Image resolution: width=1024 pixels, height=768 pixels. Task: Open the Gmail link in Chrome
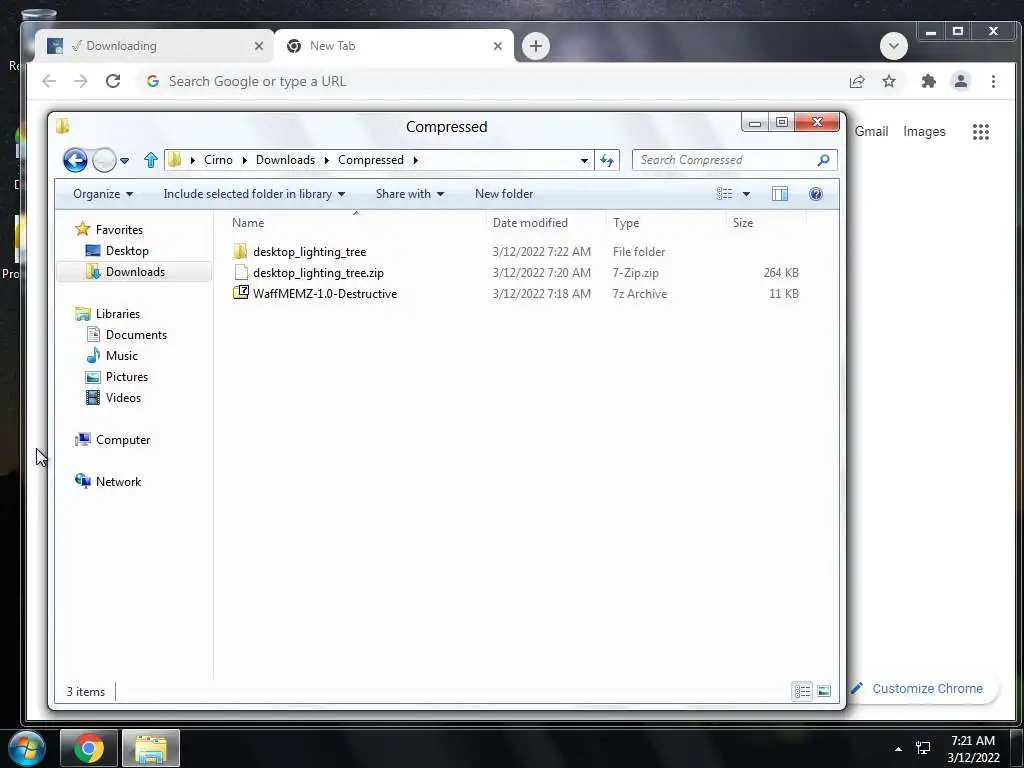871,132
